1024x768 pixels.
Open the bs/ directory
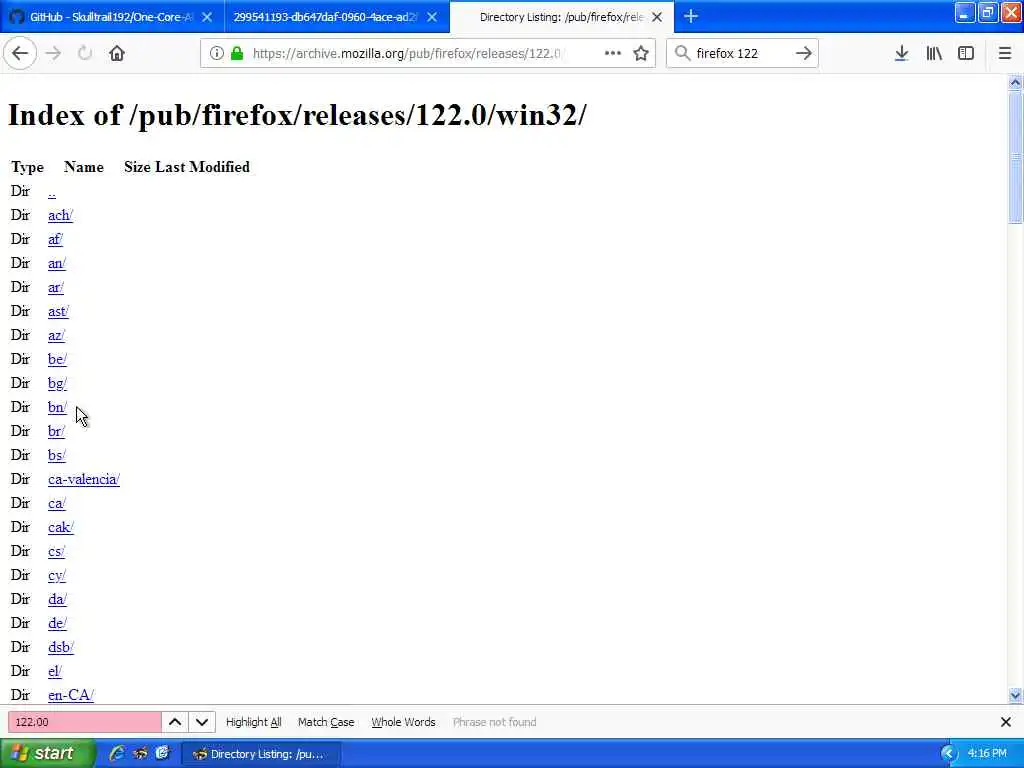point(57,455)
